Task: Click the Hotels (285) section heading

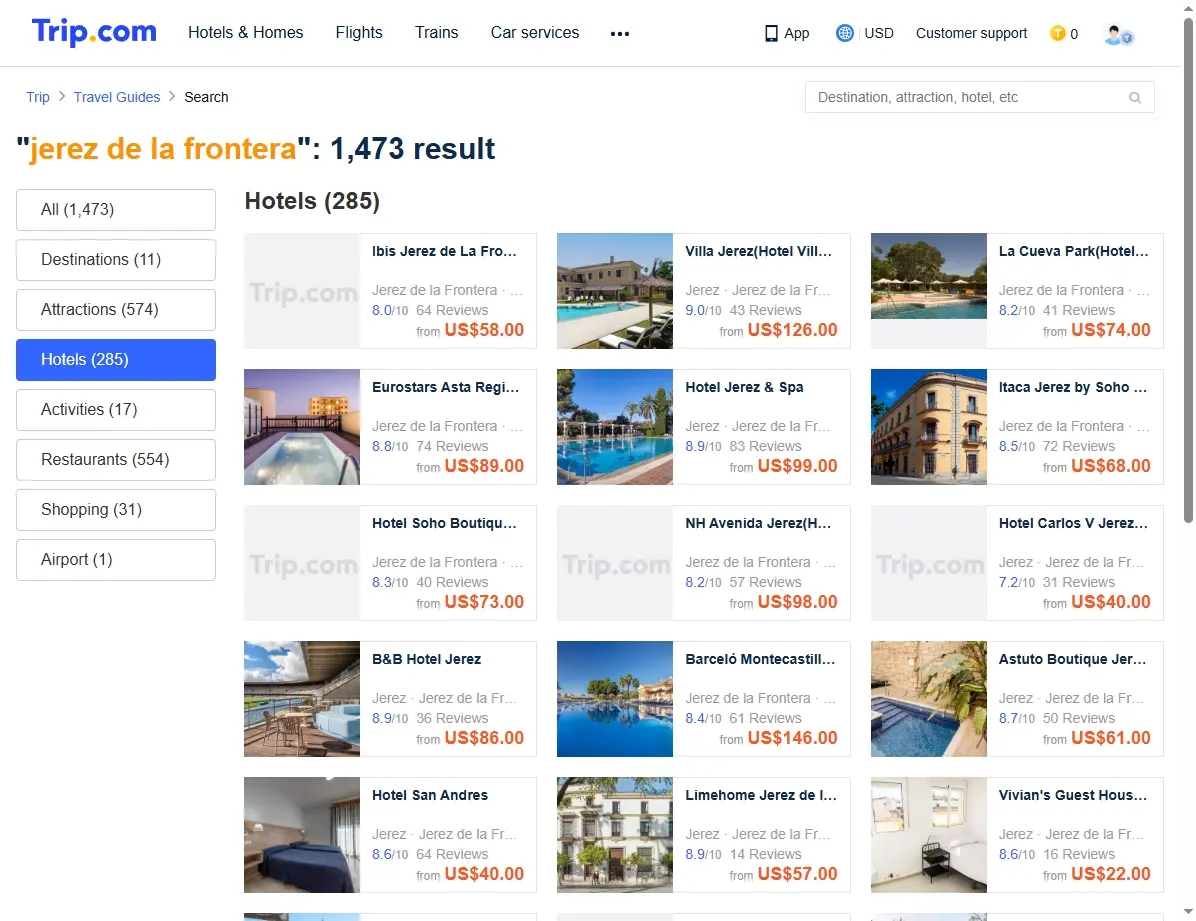Action: 312,201
